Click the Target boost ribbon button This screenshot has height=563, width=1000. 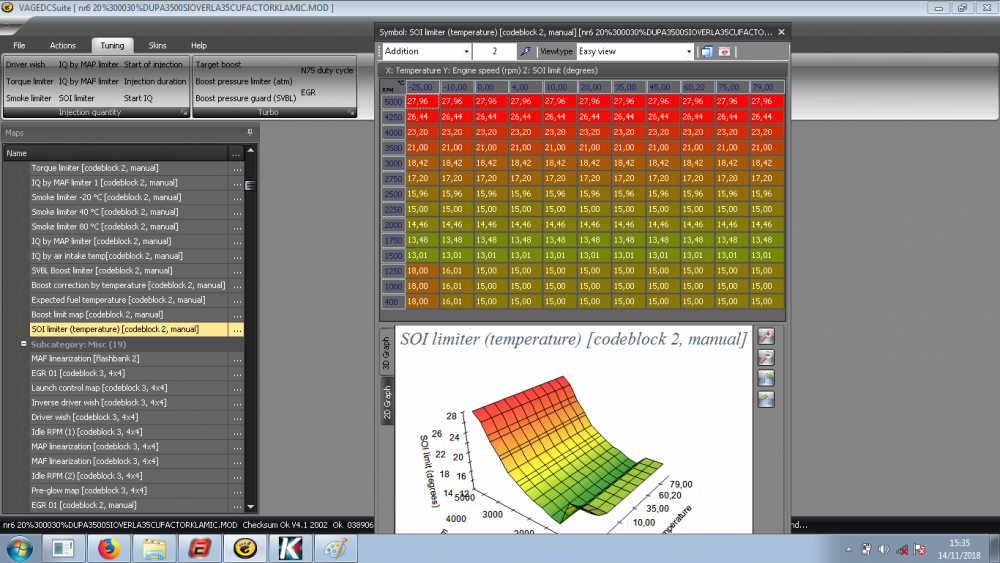pyautogui.click(x=218, y=64)
